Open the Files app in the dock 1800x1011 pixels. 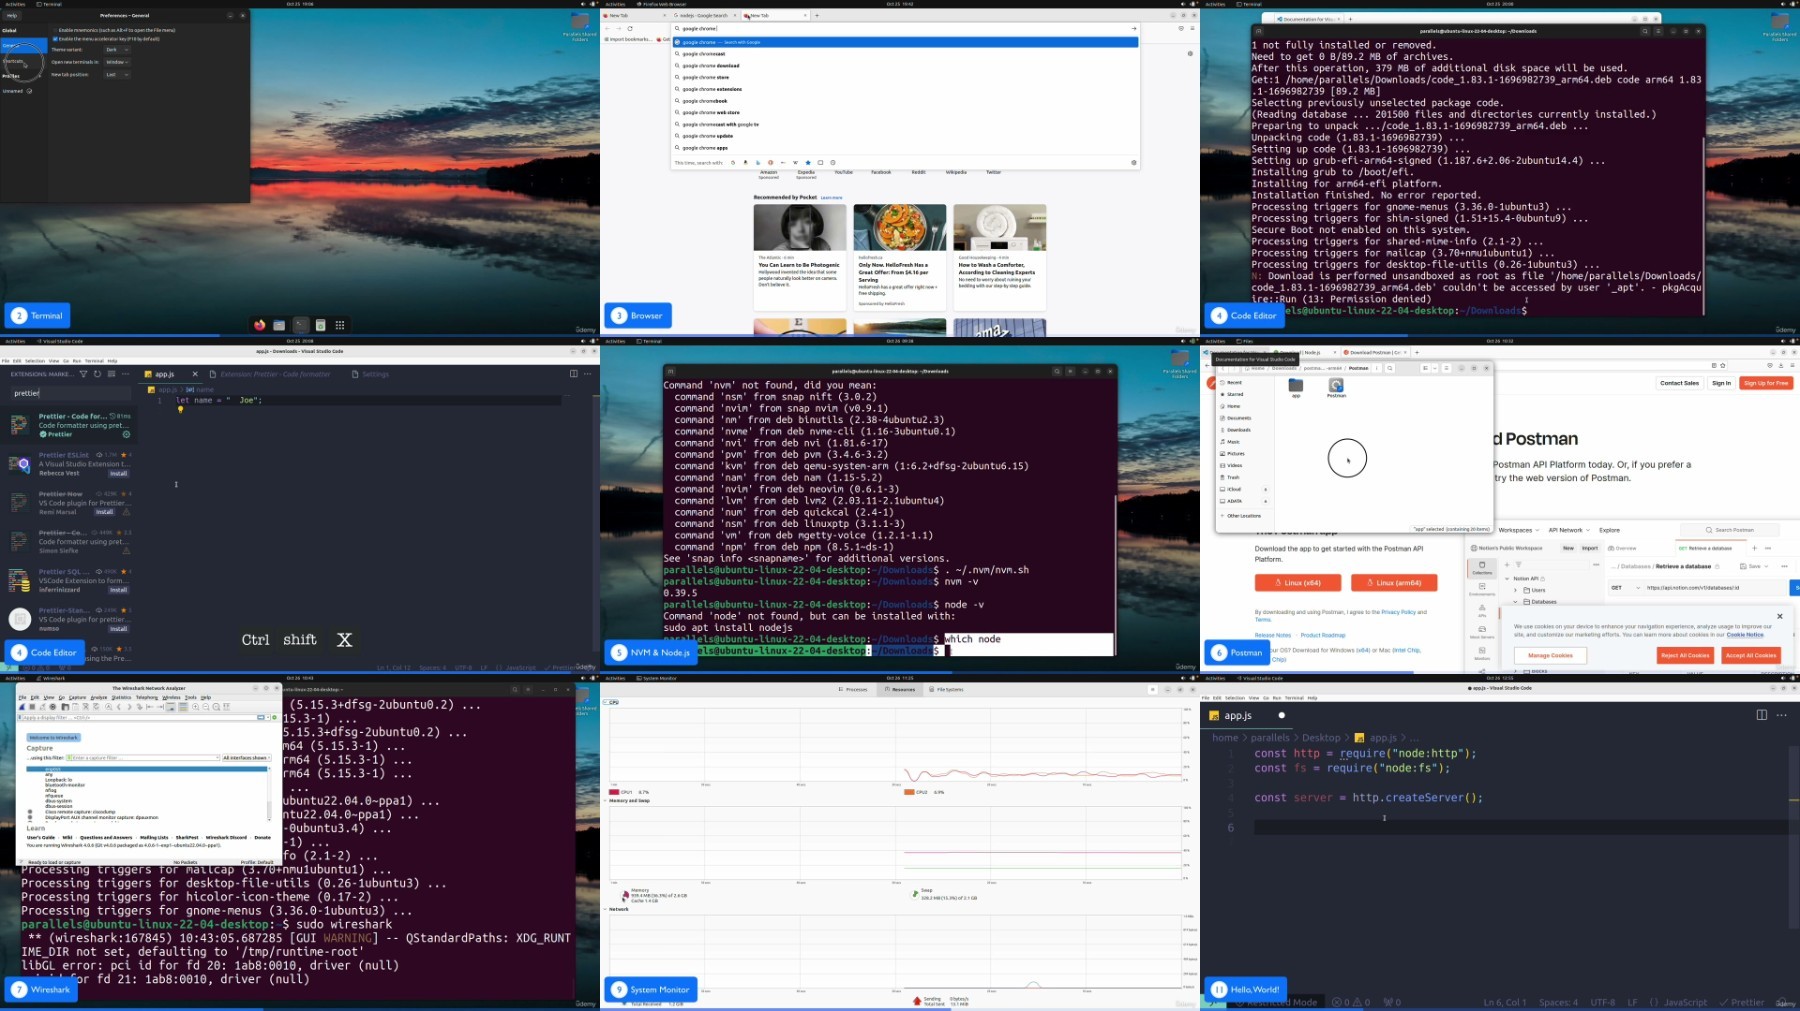point(279,325)
